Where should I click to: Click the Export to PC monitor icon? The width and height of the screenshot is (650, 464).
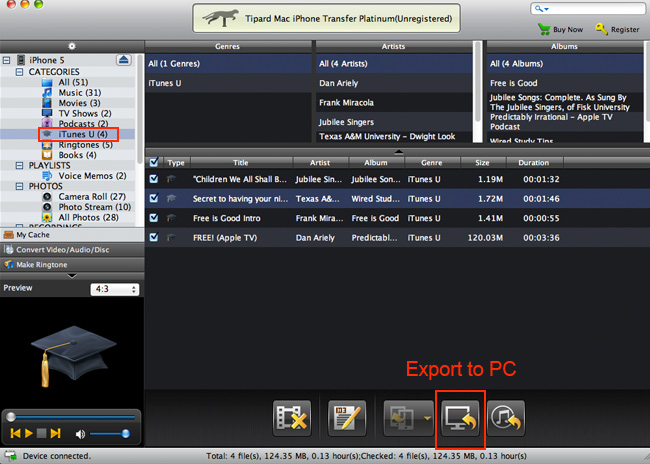[x=460, y=418]
